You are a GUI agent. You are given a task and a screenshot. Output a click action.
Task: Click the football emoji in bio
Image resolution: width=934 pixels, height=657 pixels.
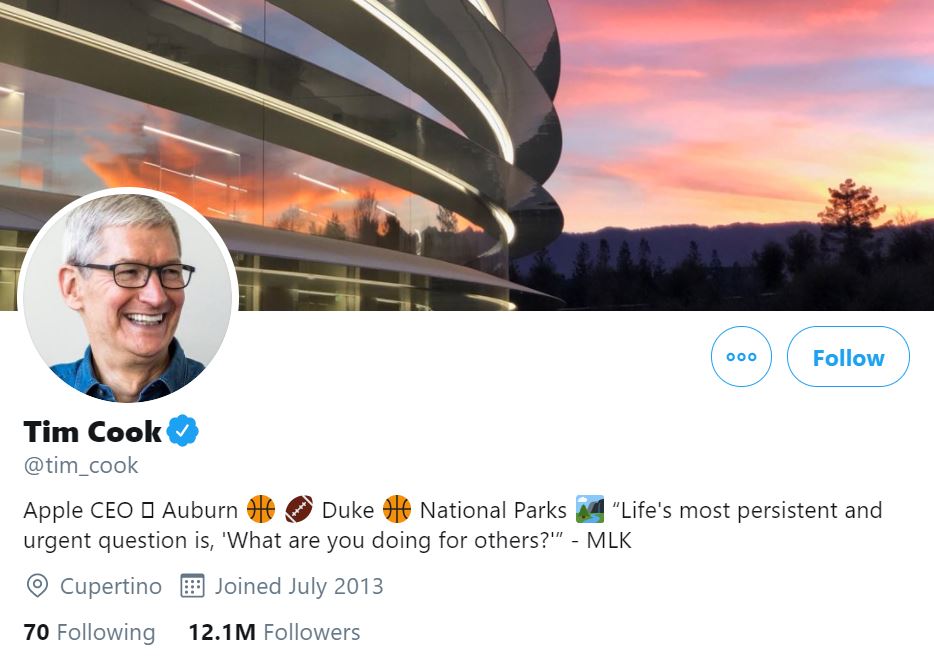(x=299, y=510)
